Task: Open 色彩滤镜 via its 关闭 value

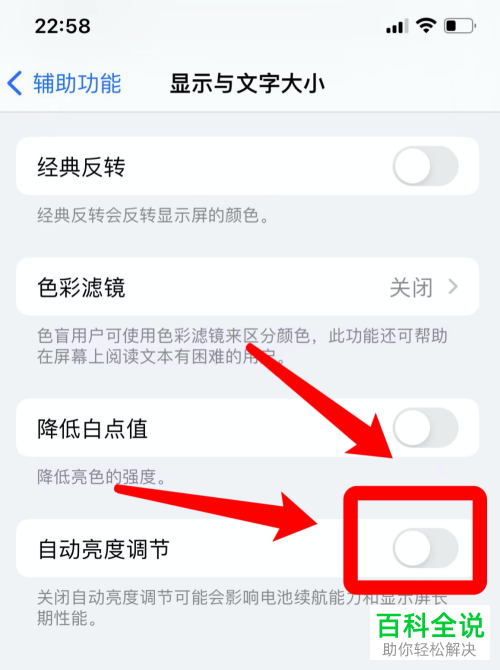Action: point(411,287)
